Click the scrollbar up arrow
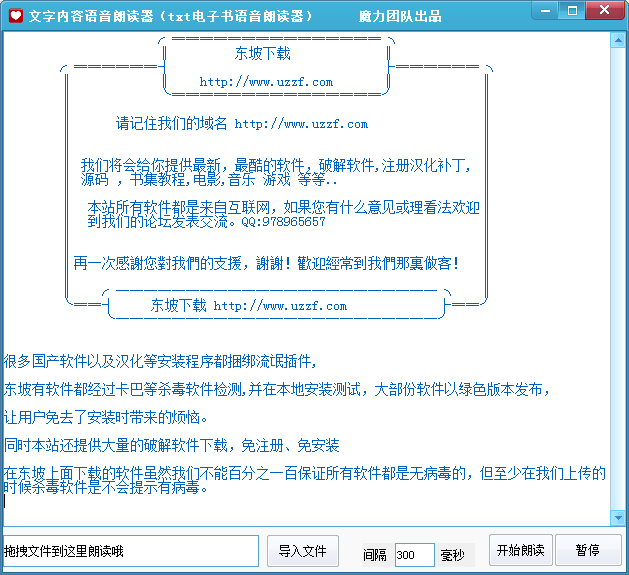 (x=618, y=40)
